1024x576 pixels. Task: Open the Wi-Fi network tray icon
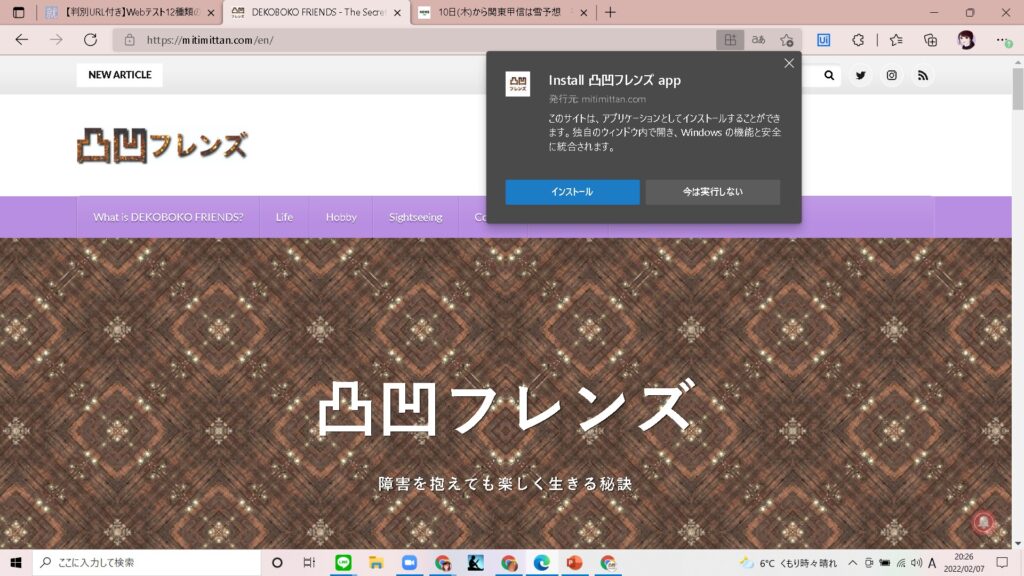click(x=901, y=563)
